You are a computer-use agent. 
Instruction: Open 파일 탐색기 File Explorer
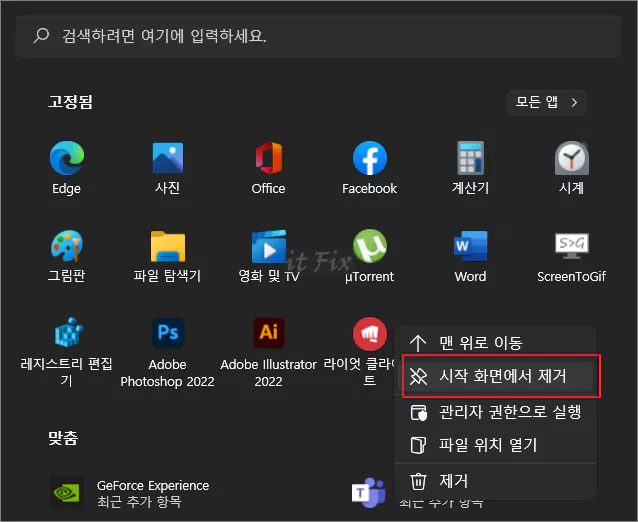(x=168, y=256)
